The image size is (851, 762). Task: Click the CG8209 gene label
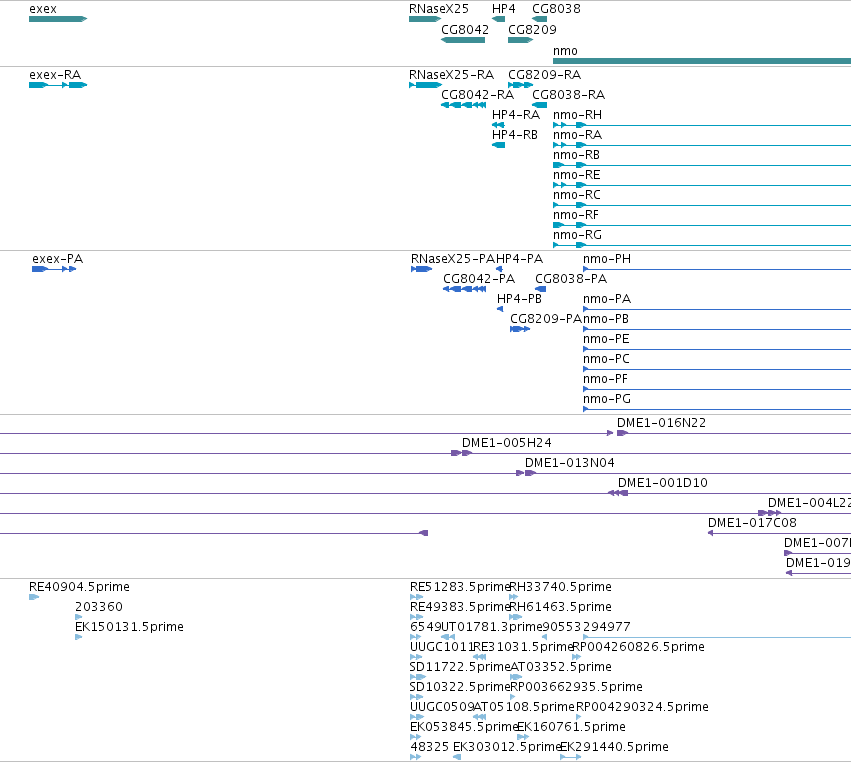pyautogui.click(x=532, y=29)
